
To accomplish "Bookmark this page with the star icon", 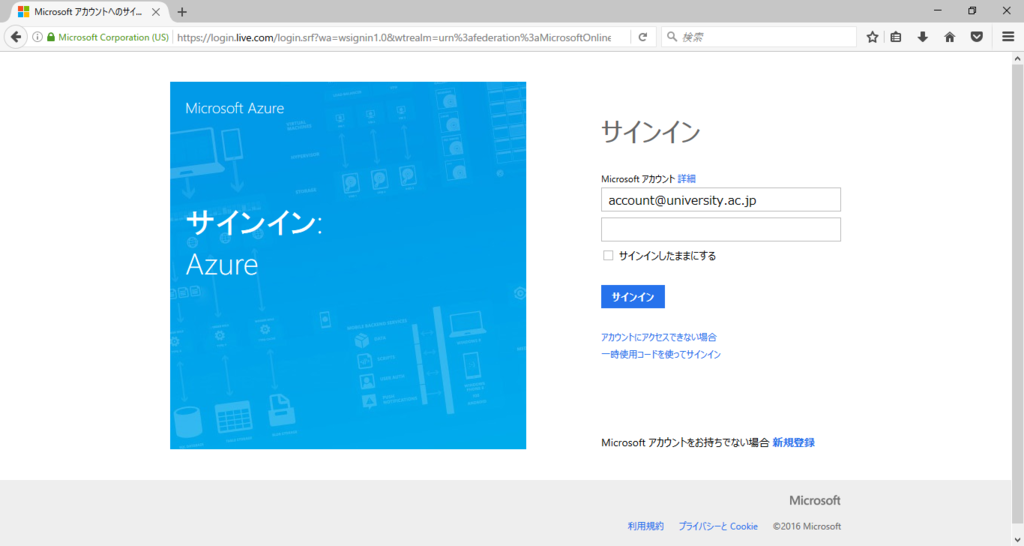I will pyautogui.click(x=872, y=37).
